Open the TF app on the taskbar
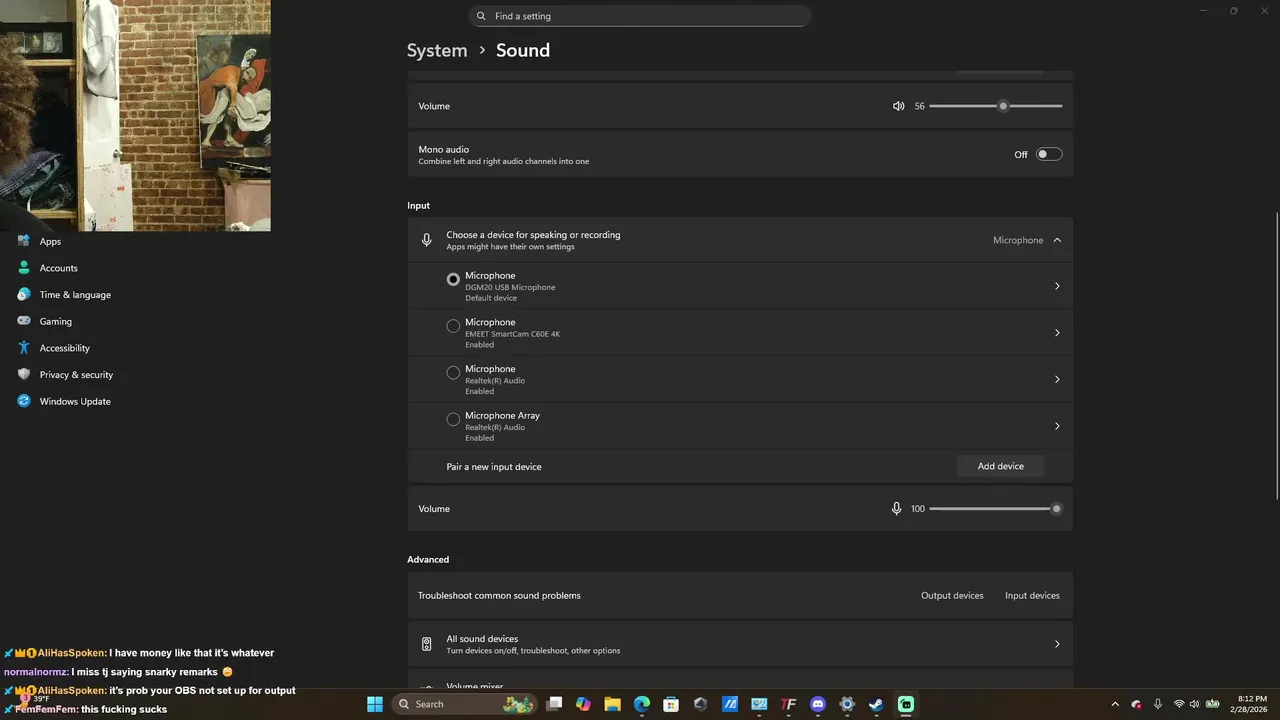This screenshot has width=1280, height=720. pyautogui.click(x=788, y=704)
